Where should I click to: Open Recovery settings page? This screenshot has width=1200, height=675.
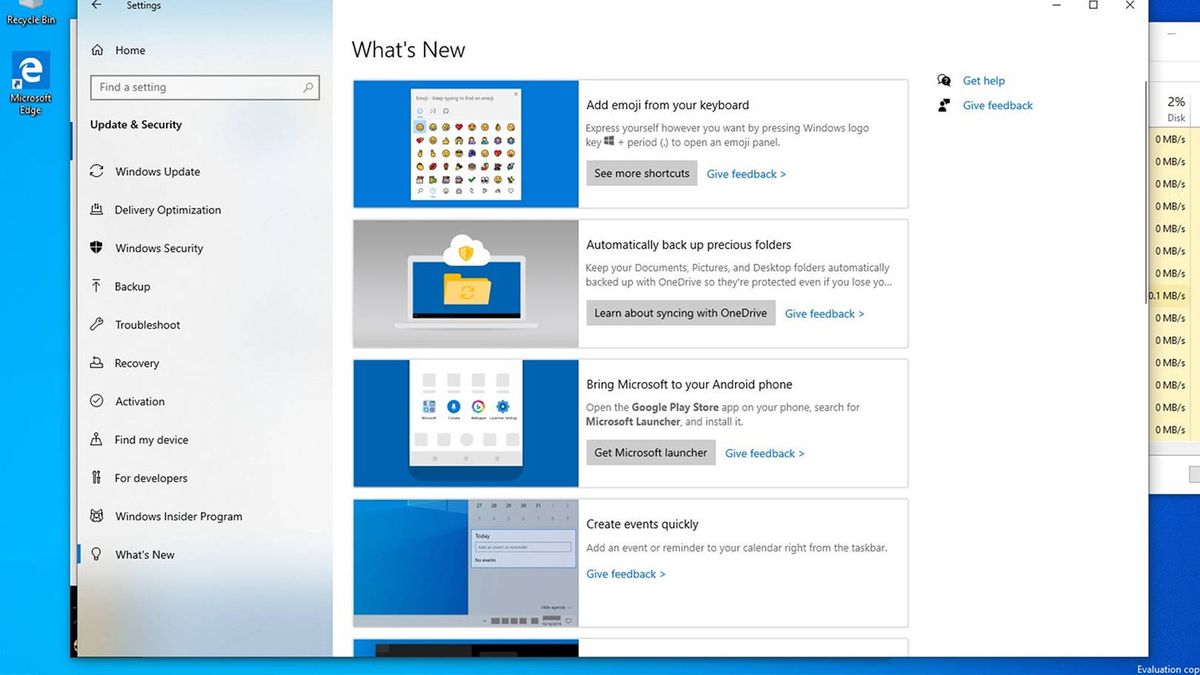click(137, 364)
